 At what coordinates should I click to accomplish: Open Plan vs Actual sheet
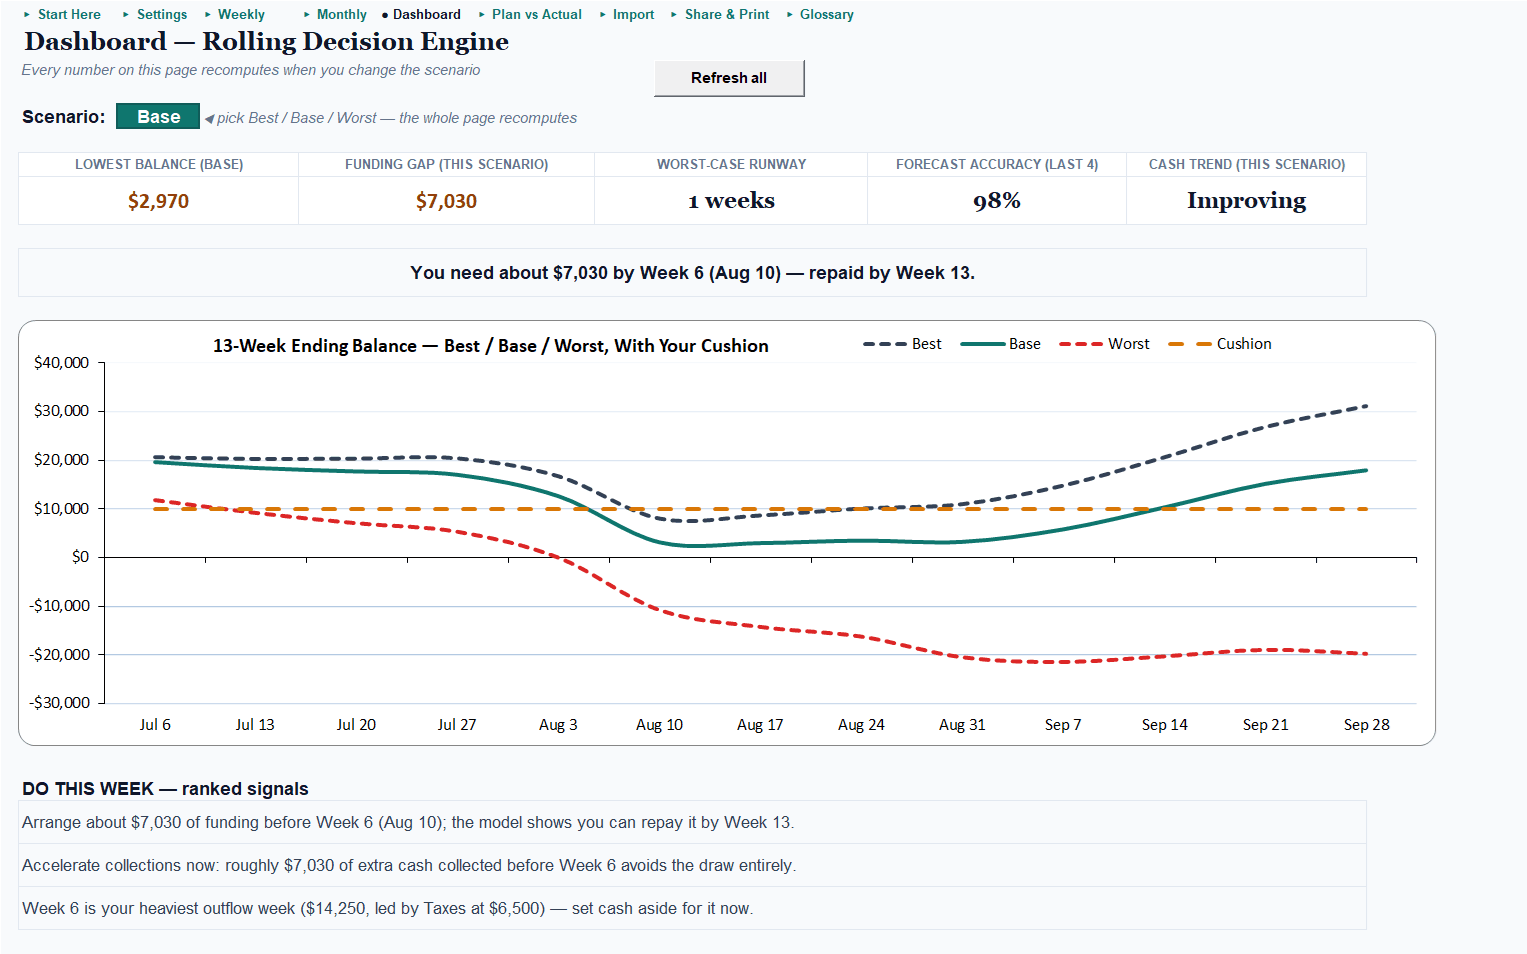coord(537,14)
